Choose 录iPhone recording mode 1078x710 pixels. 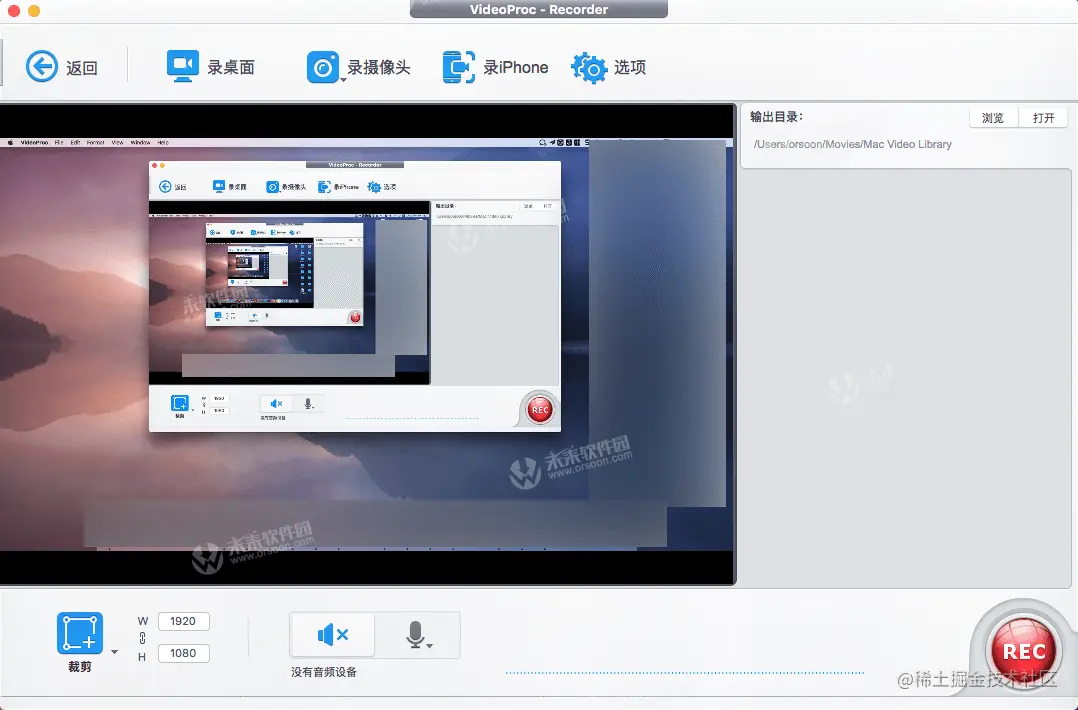[495, 67]
